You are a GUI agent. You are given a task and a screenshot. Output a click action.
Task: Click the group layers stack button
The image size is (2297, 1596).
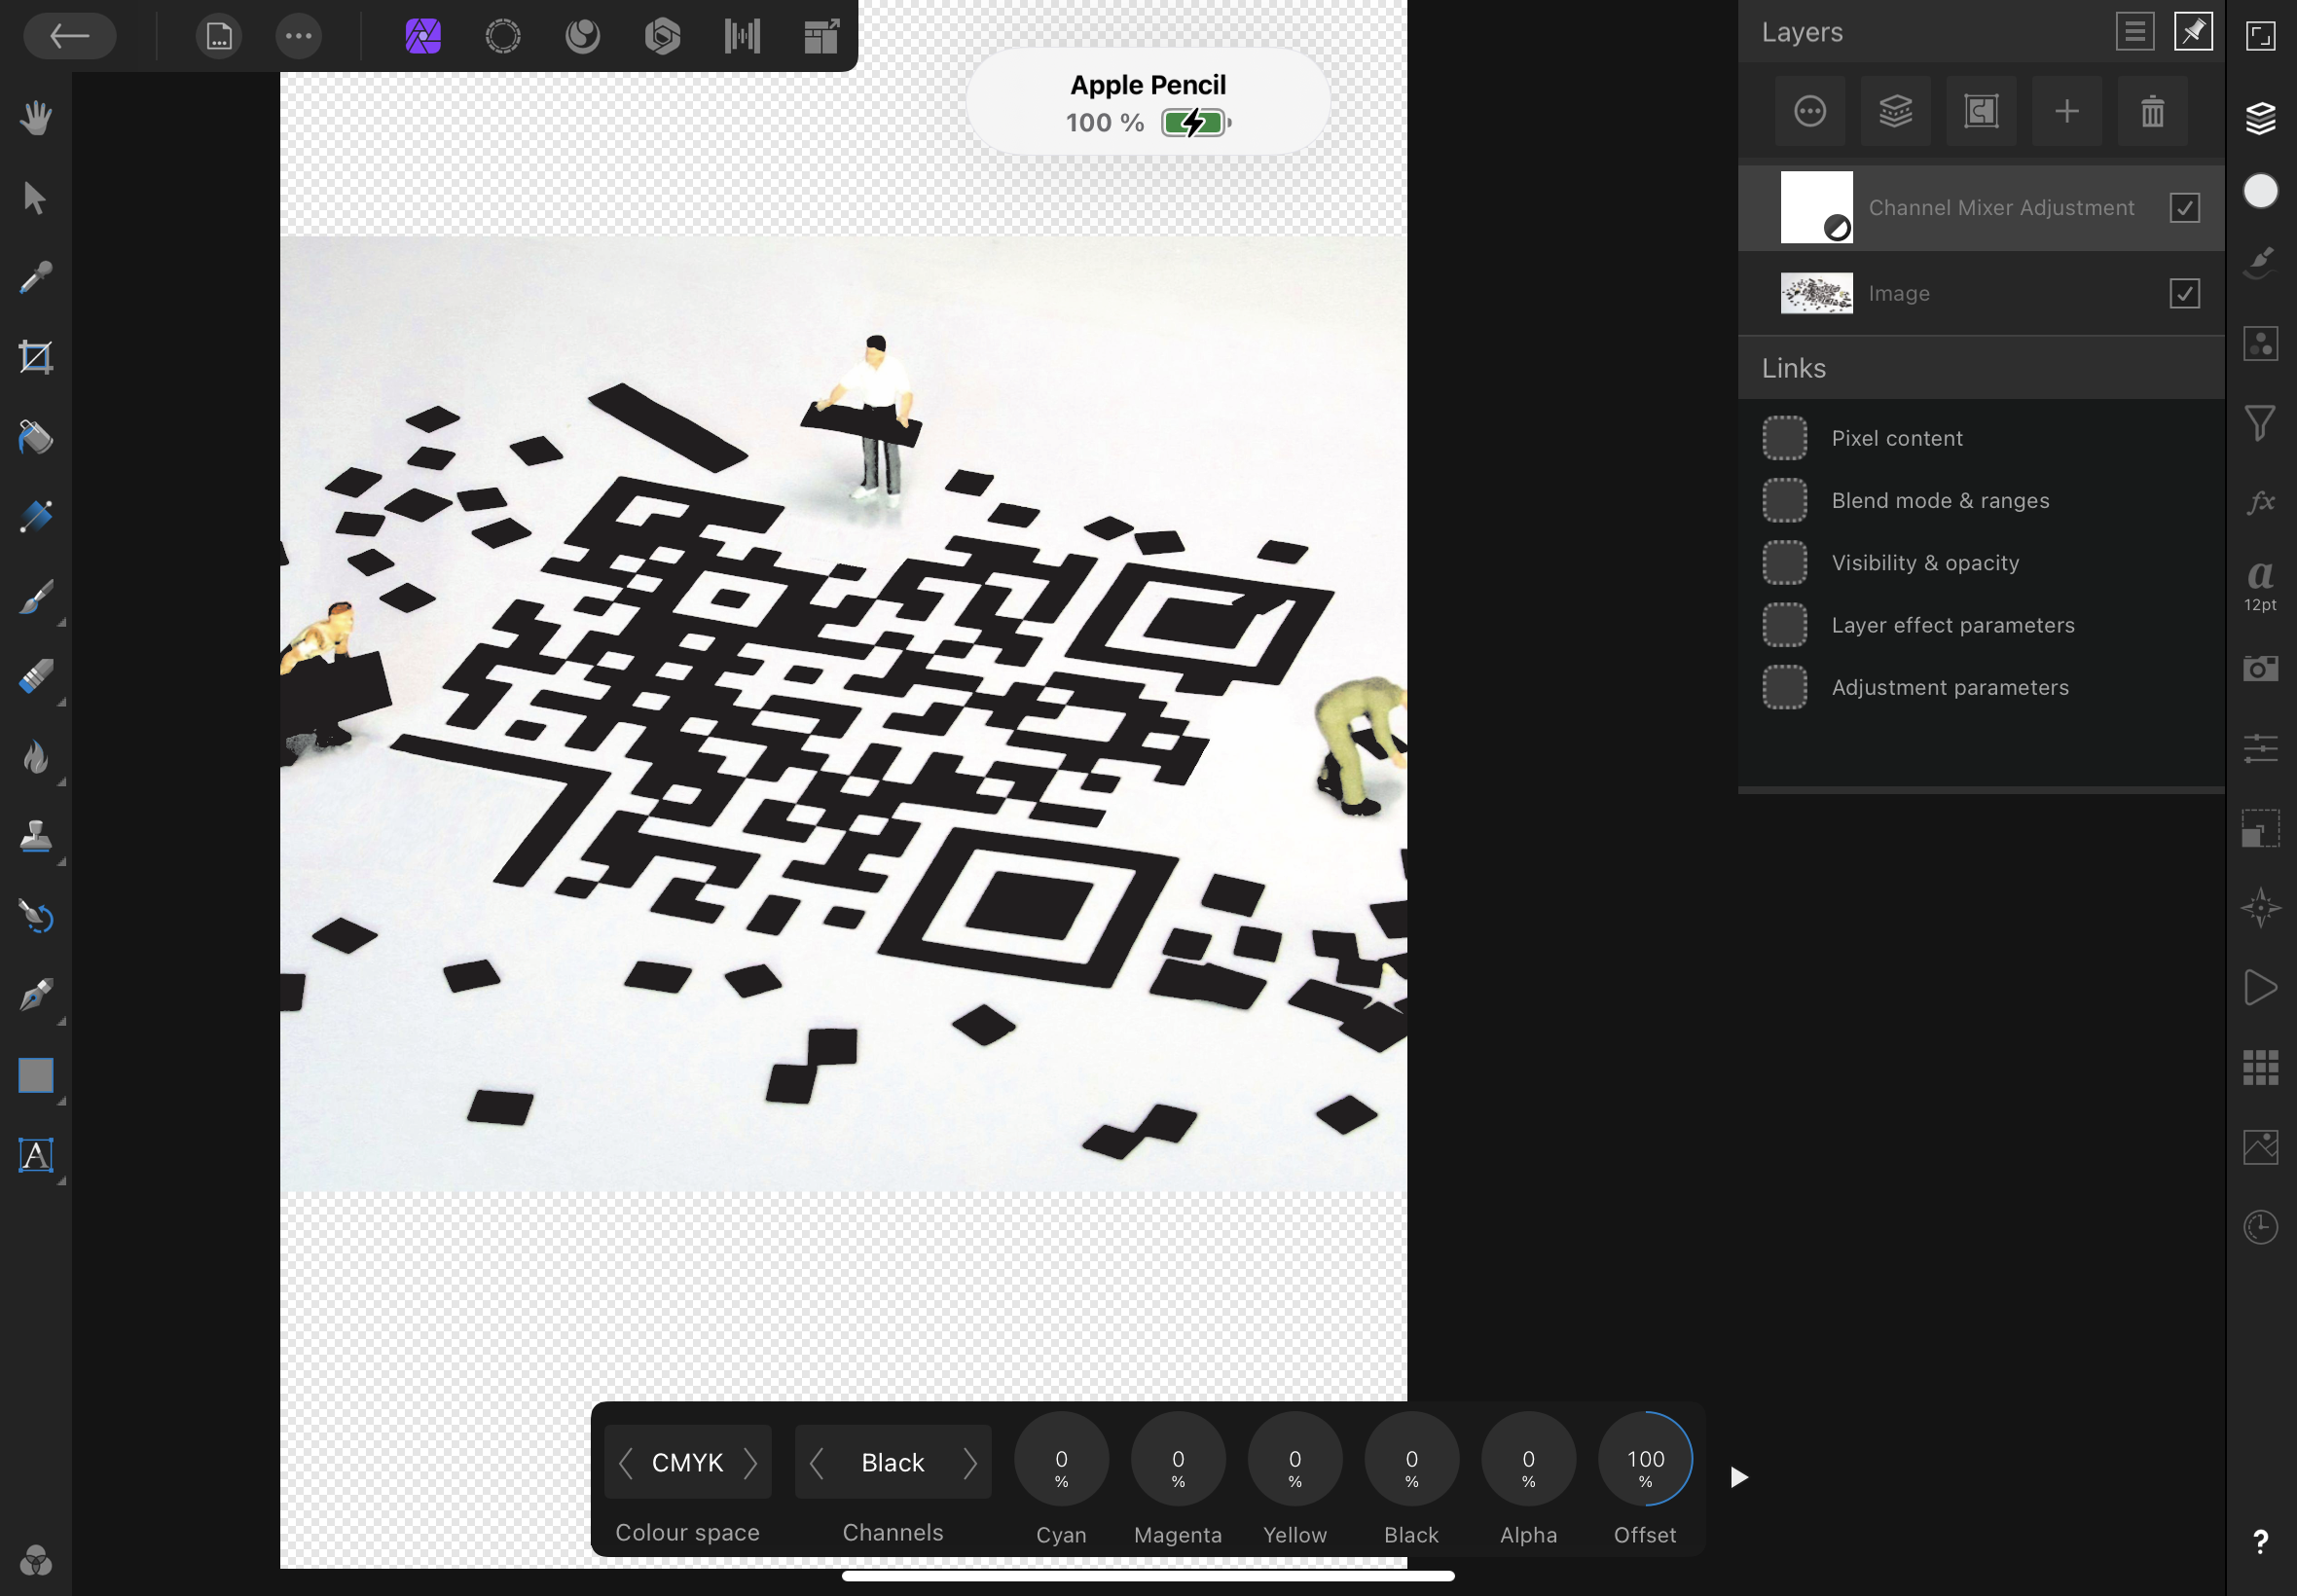(x=1895, y=111)
